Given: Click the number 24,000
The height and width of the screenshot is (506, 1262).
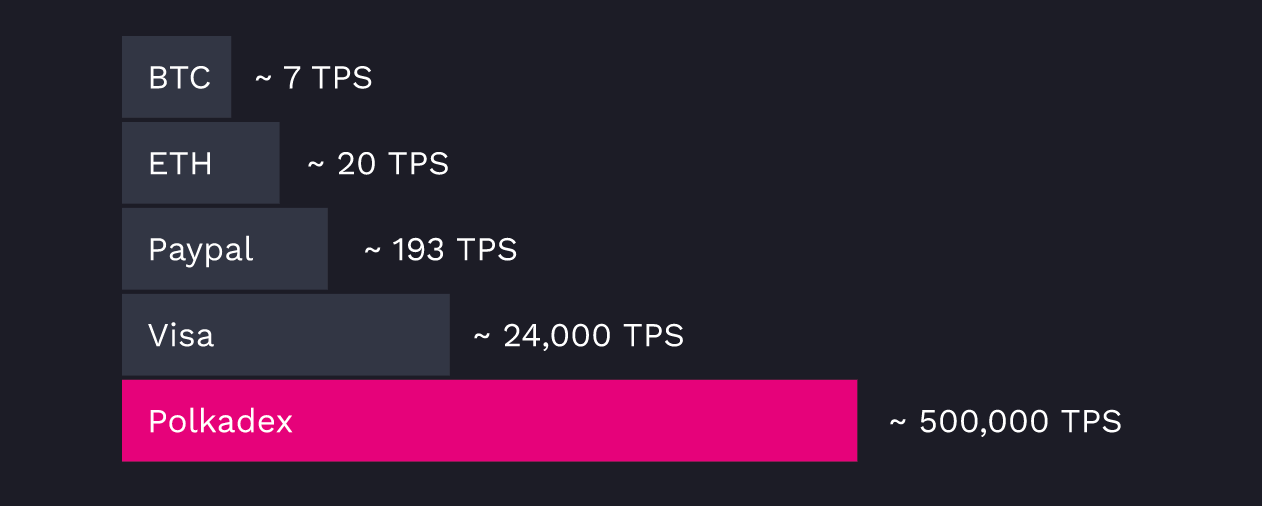Looking at the screenshot, I should (x=558, y=337).
